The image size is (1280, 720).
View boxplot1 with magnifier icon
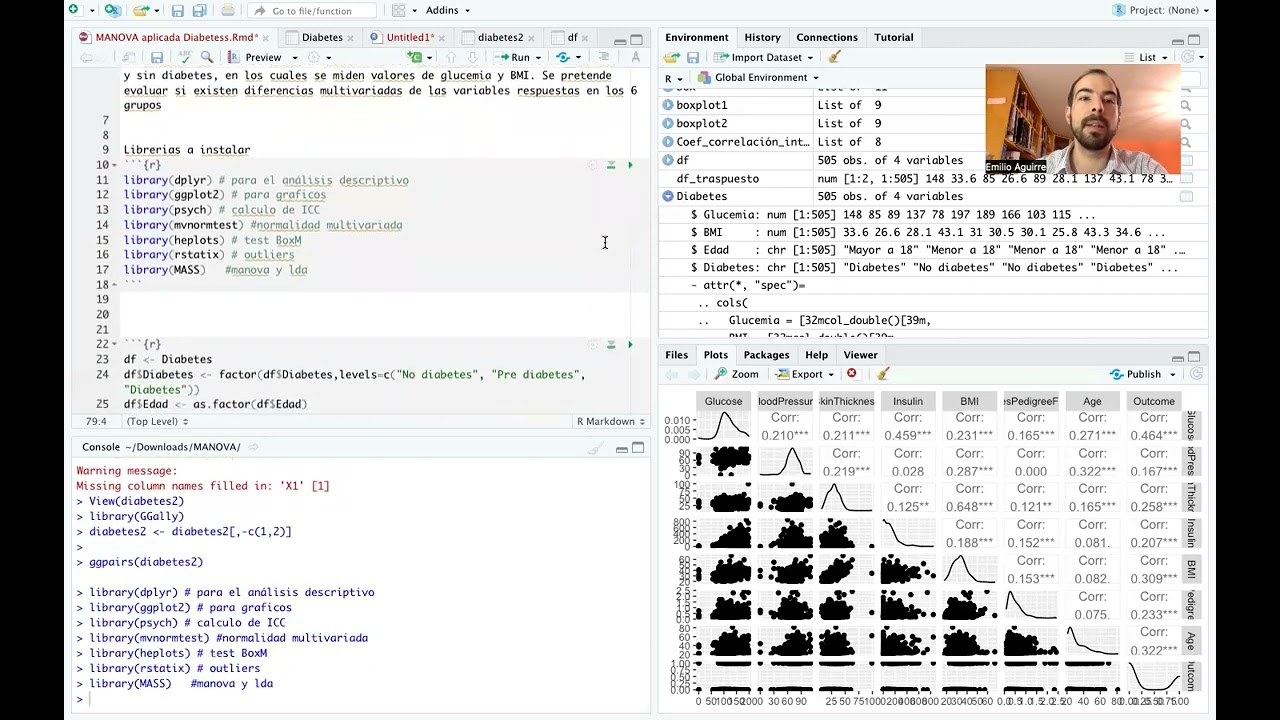coord(1186,105)
